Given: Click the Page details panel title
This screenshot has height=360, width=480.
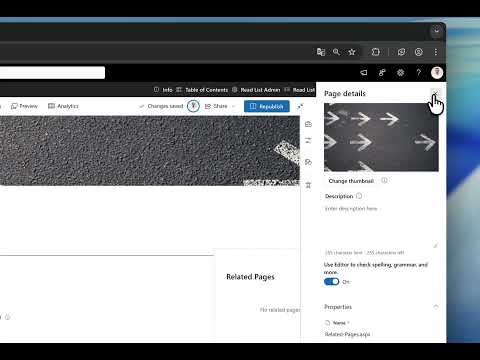Looking at the screenshot, I should [345, 93].
